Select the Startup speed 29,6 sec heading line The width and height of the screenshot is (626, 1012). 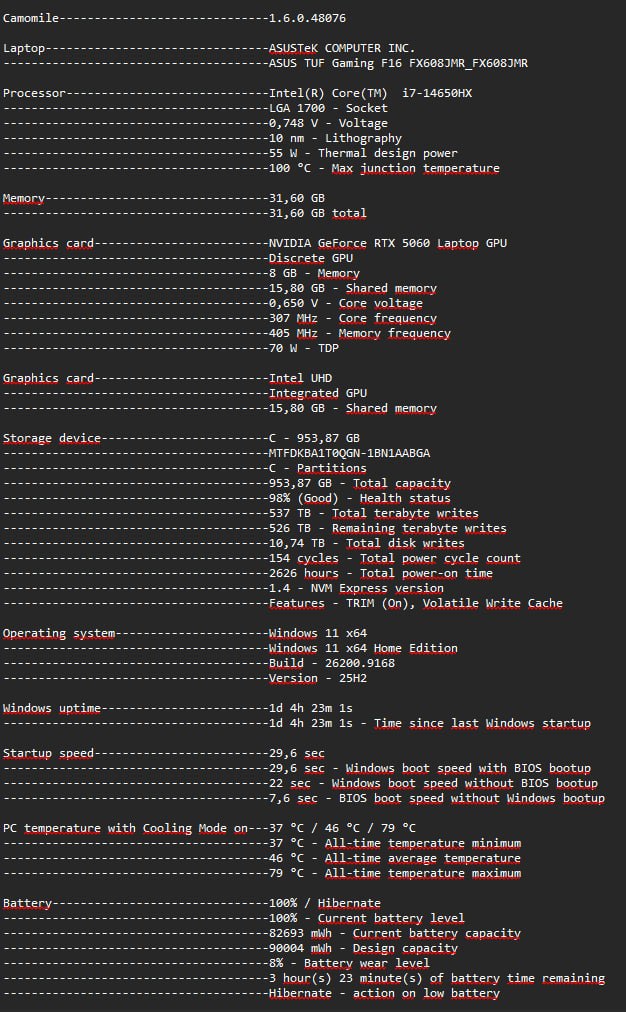[x=164, y=753]
